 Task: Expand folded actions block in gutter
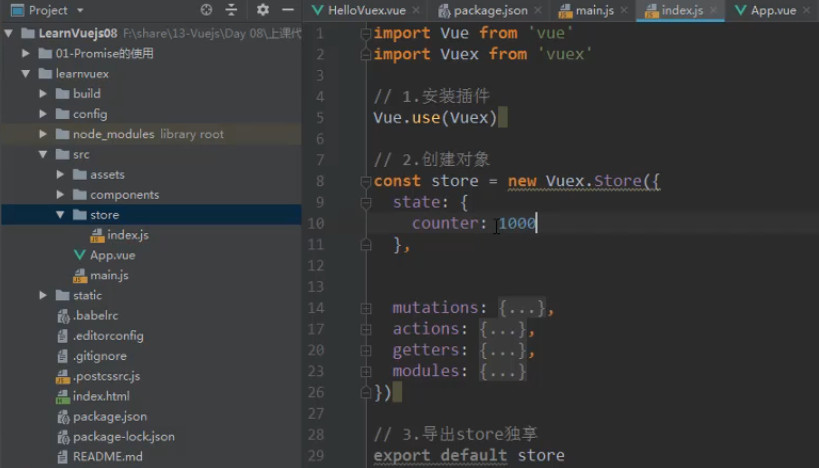tap(366, 330)
